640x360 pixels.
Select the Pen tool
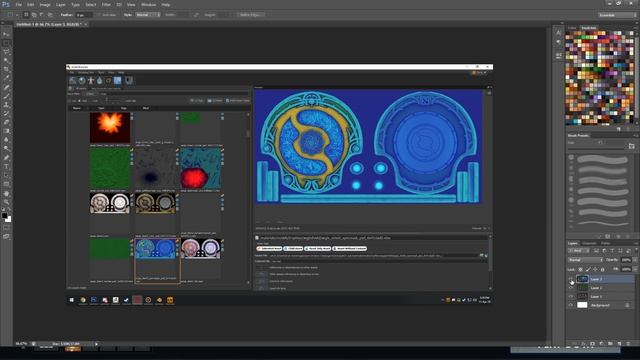coord(6,158)
